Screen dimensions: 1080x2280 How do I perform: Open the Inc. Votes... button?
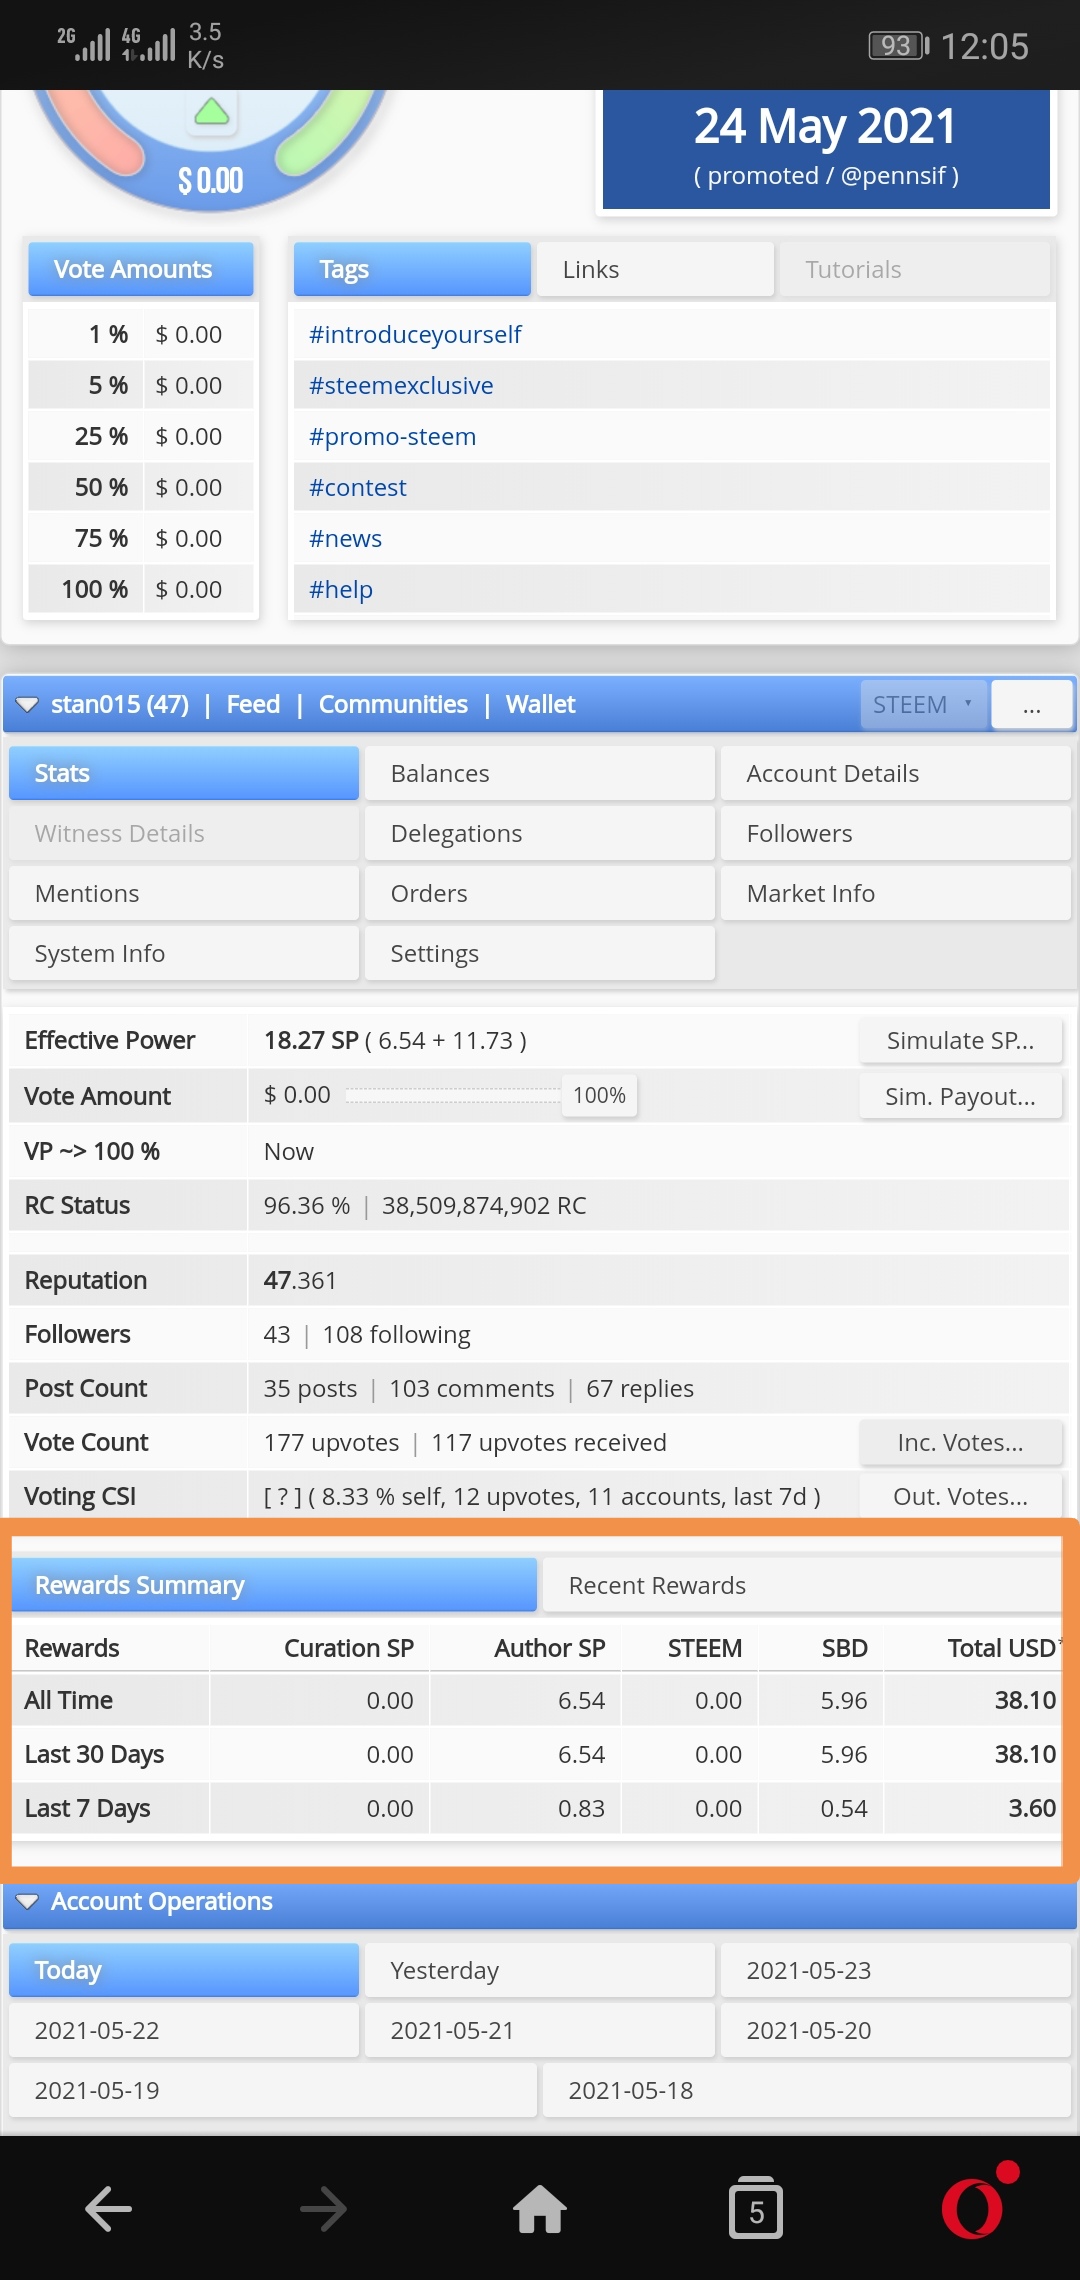pos(960,1442)
